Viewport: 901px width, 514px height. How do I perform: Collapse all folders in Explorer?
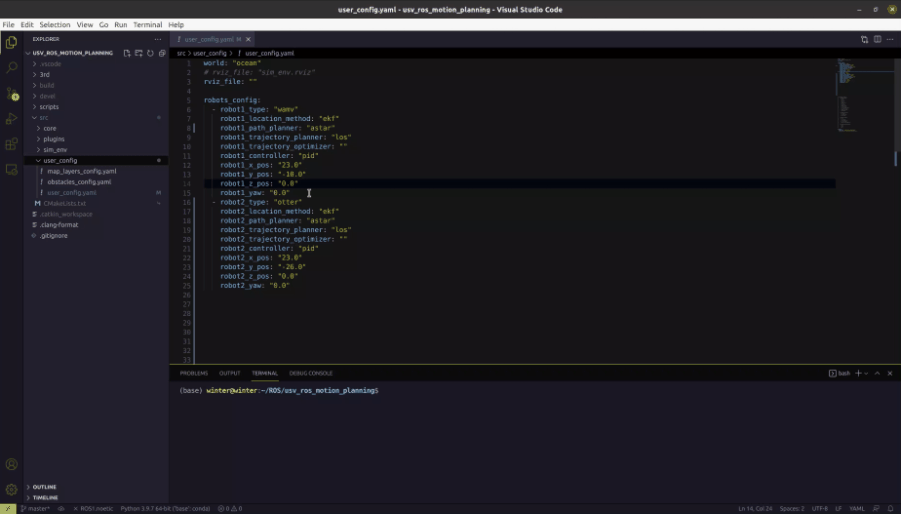click(162, 53)
